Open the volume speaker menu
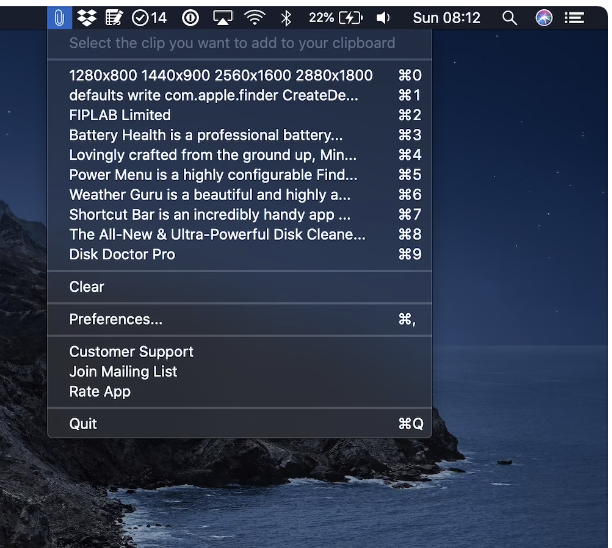The image size is (612, 548). [x=383, y=18]
